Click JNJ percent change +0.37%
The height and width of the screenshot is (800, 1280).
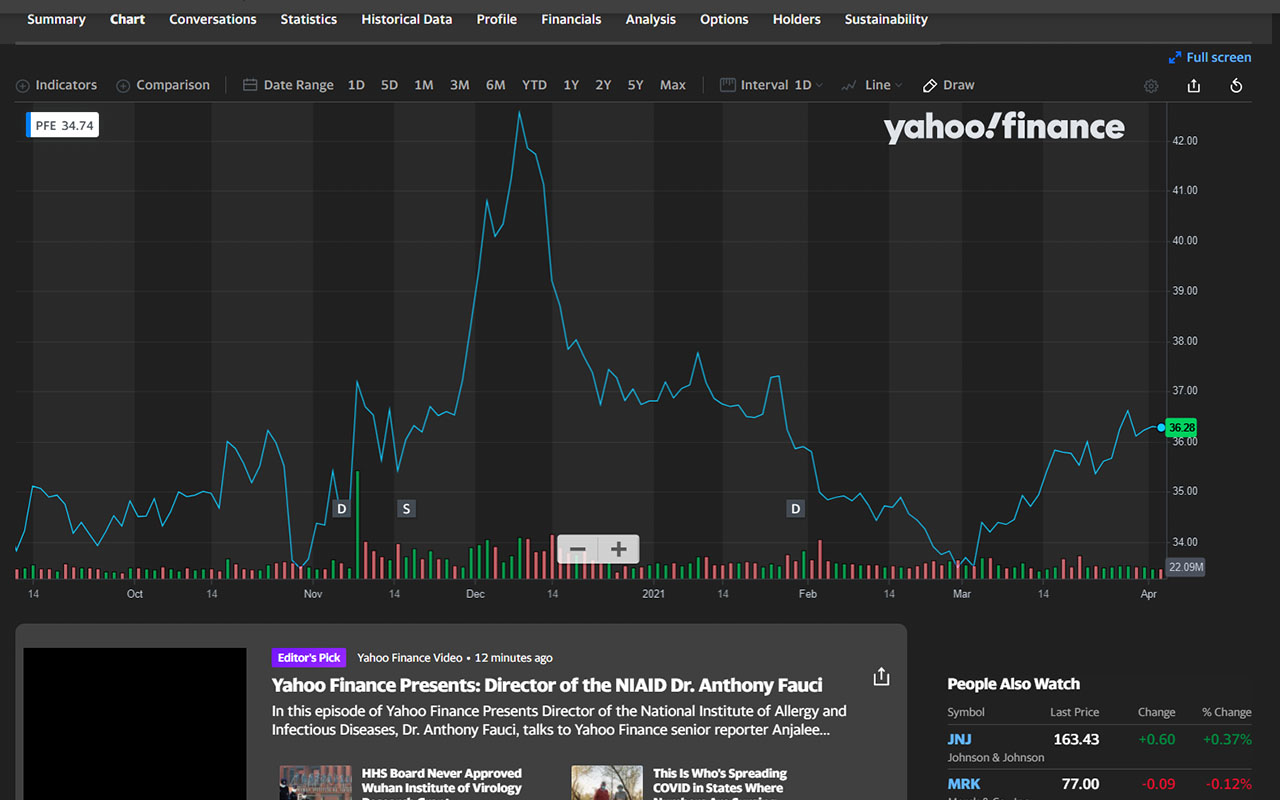pyautogui.click(x=1228, y=739)
